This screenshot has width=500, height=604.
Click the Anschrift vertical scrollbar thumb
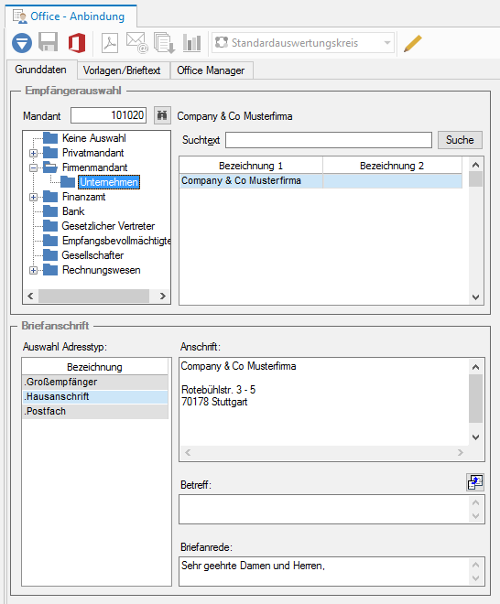pyautogui.click(x=476, y=399)
